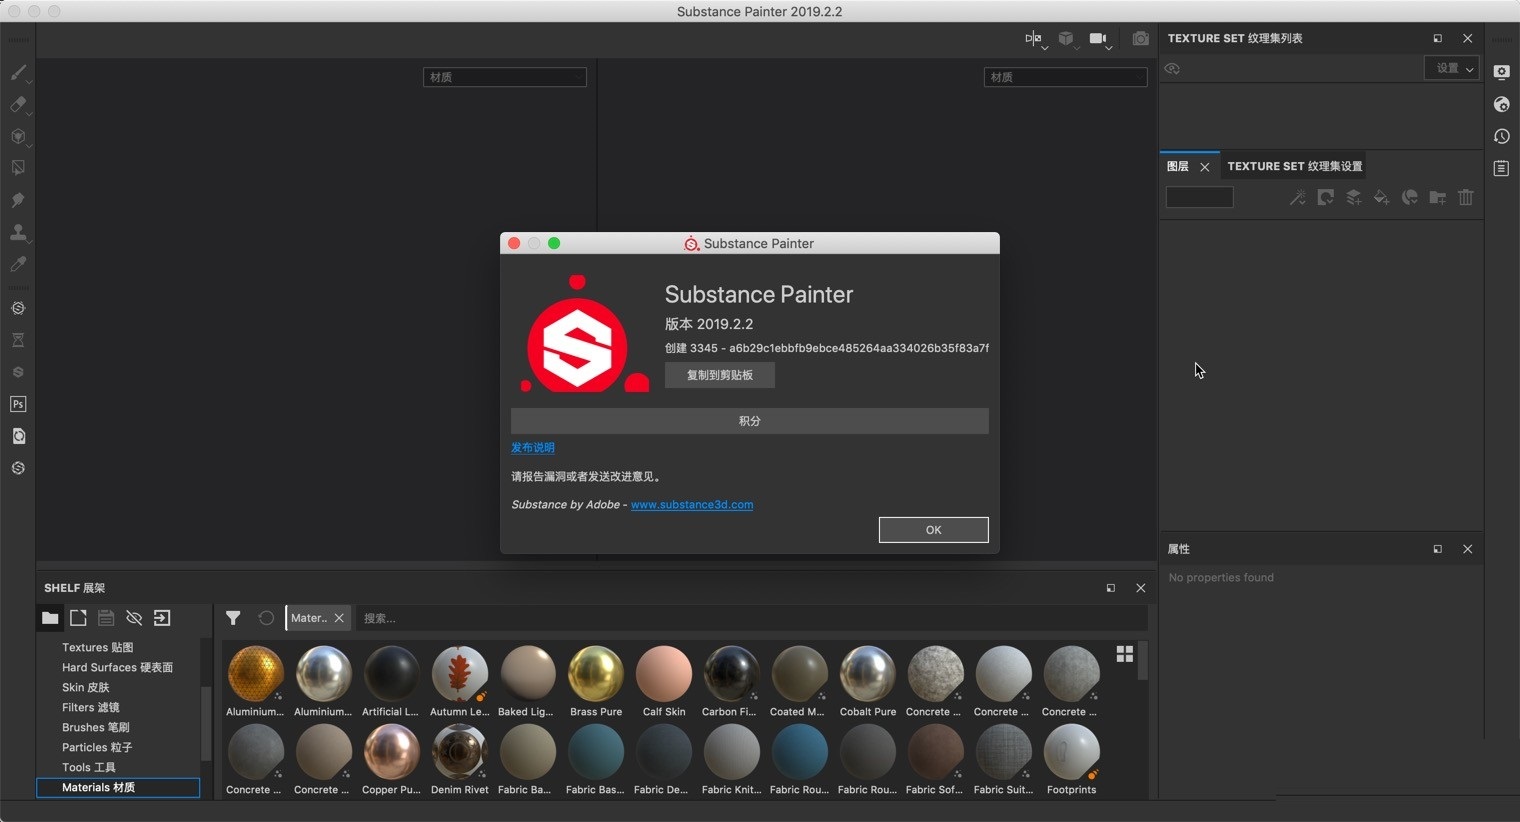Image resolution: width=1520 pixels, height=822 pixels.
Task: Open the 发布说明 release notes link
Action: click(533, 448)
